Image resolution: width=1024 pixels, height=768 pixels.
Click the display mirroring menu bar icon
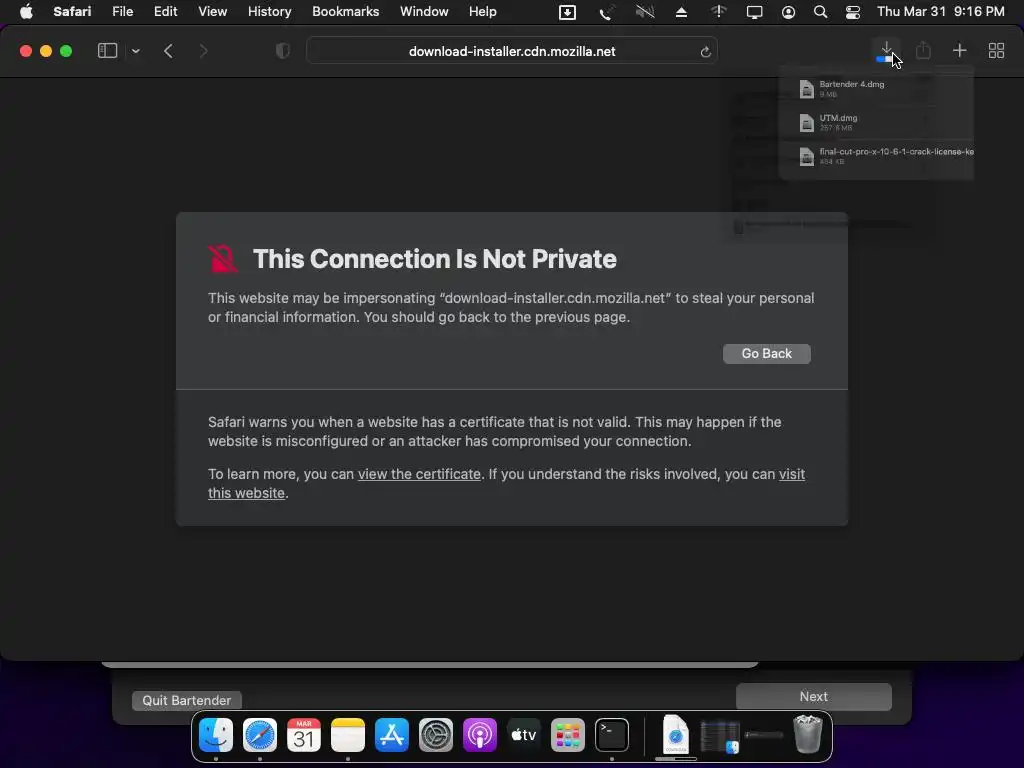pos(754,12)
